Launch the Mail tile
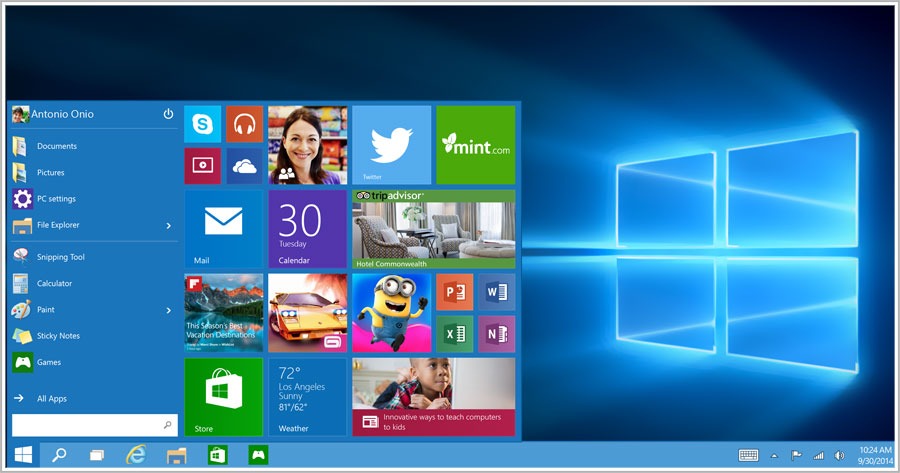The image size is (900, 473). [x=223, y=228]
